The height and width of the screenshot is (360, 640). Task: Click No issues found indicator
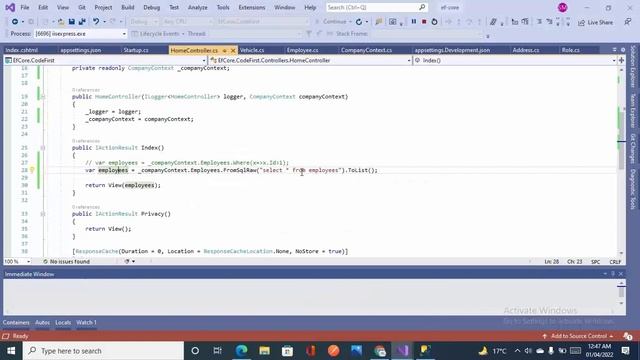tap(66, 262)
